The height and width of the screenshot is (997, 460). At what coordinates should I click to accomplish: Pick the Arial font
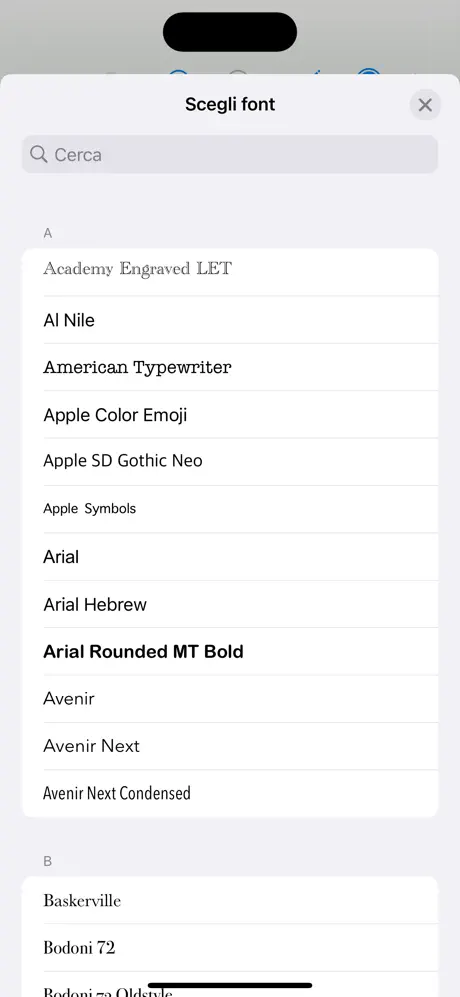230,556
